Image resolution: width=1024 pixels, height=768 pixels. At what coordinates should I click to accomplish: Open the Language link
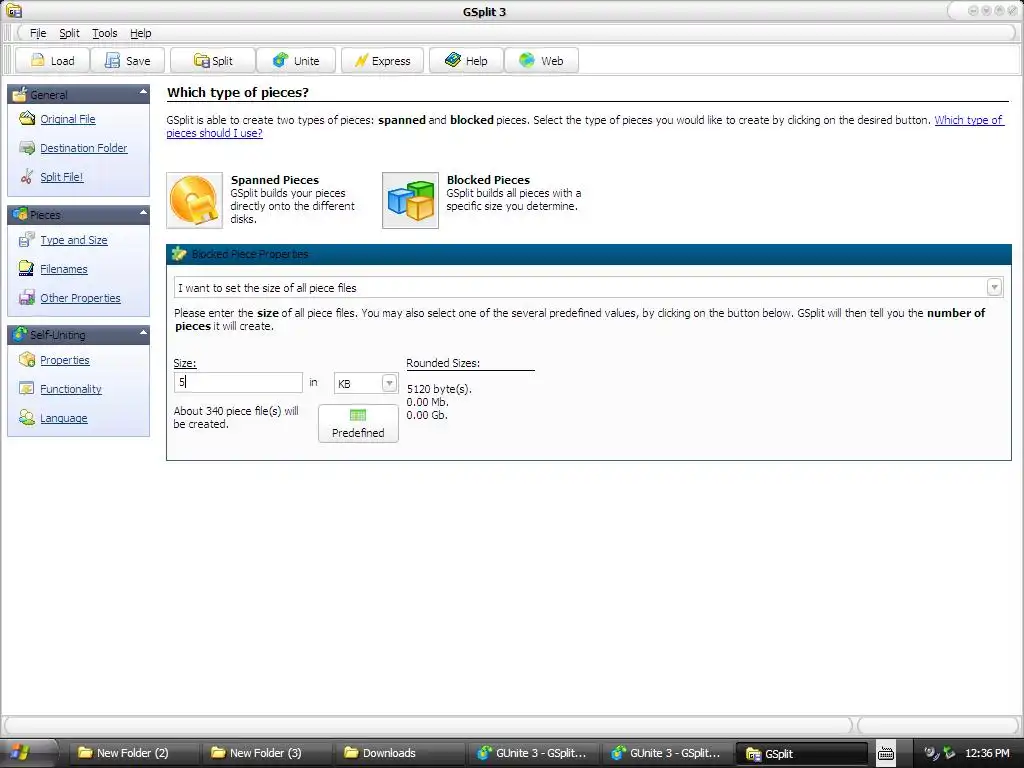click(x=63, y=418)
